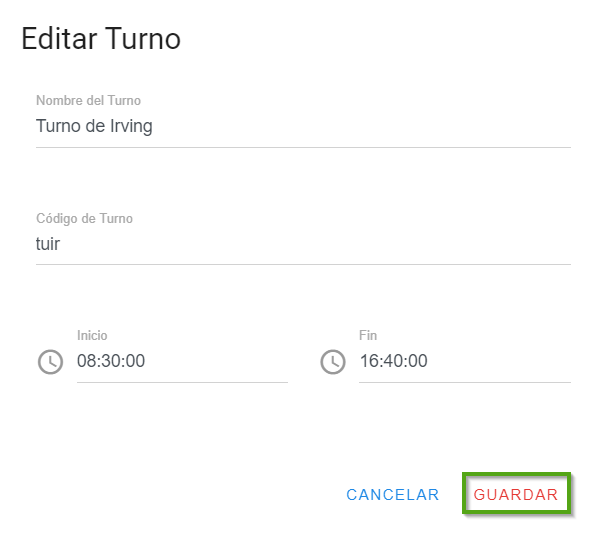Click the "Turno de Irving" text

point(94,127)
